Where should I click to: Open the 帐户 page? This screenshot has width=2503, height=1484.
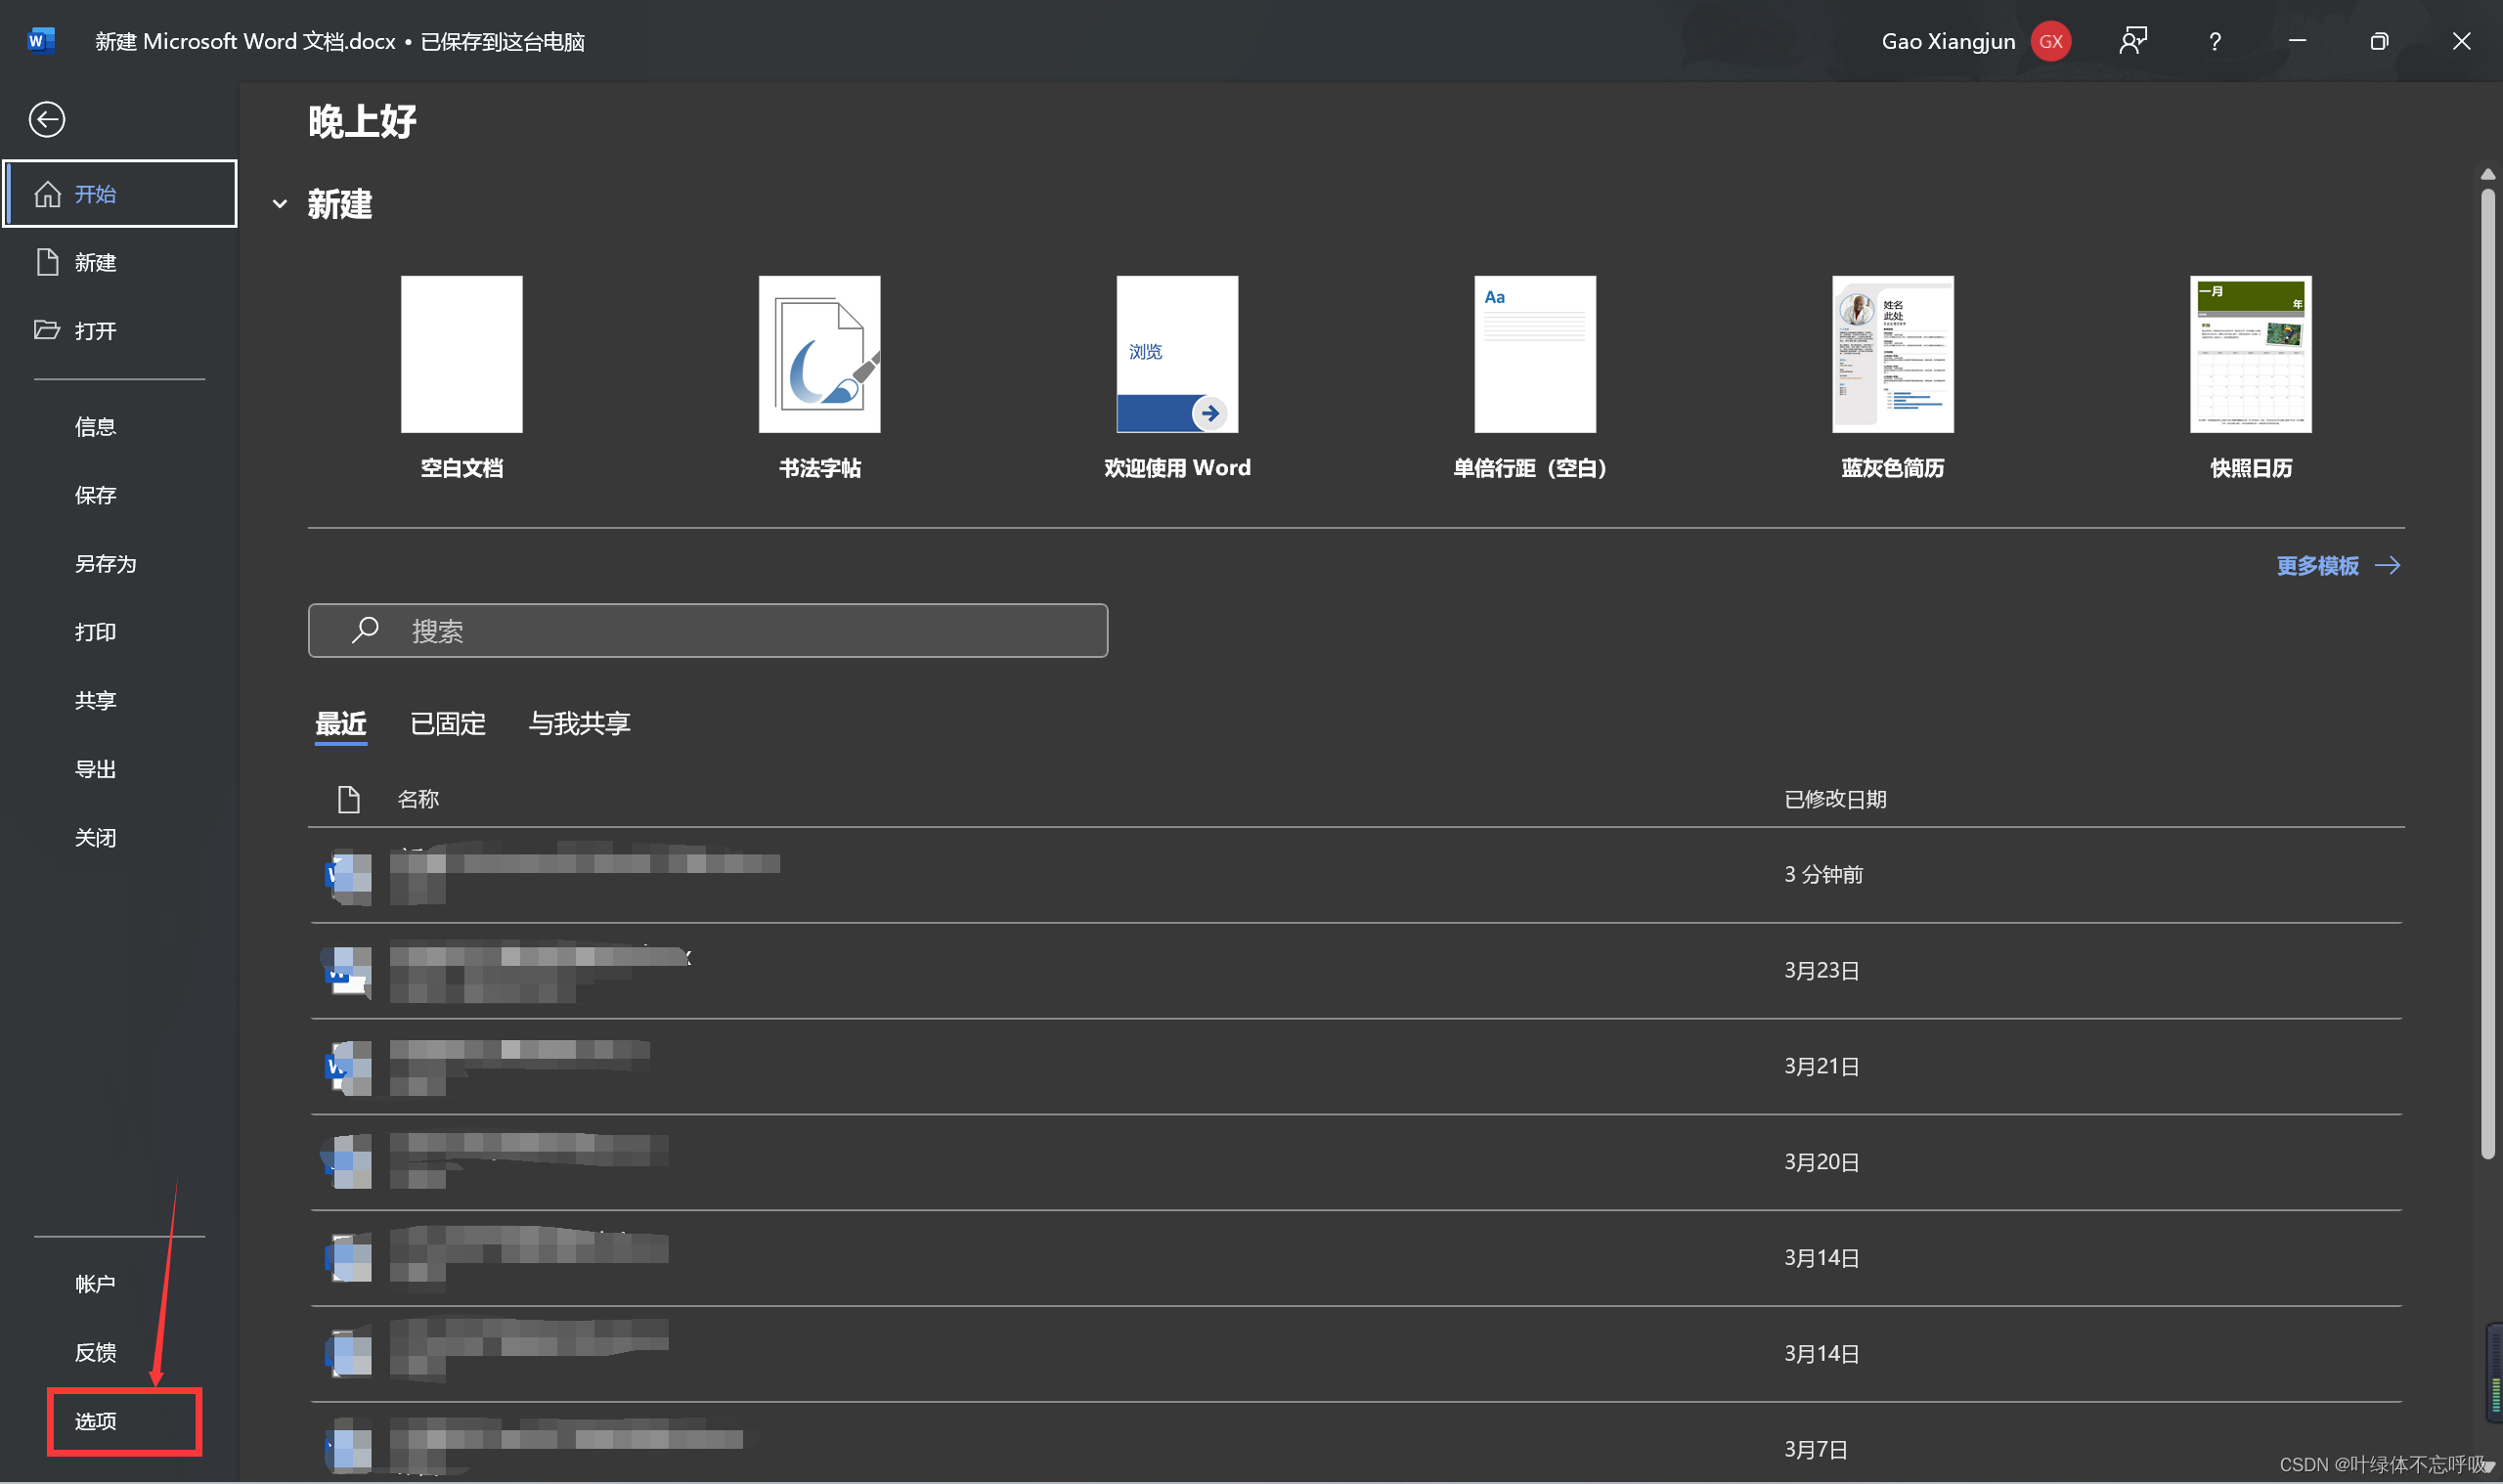[95, 1284]
